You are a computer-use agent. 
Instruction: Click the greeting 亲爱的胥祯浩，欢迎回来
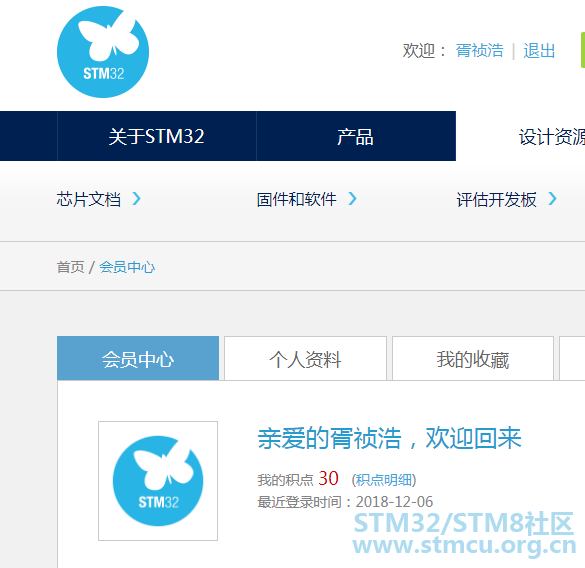pyautogui.click(x=389, y=438)
